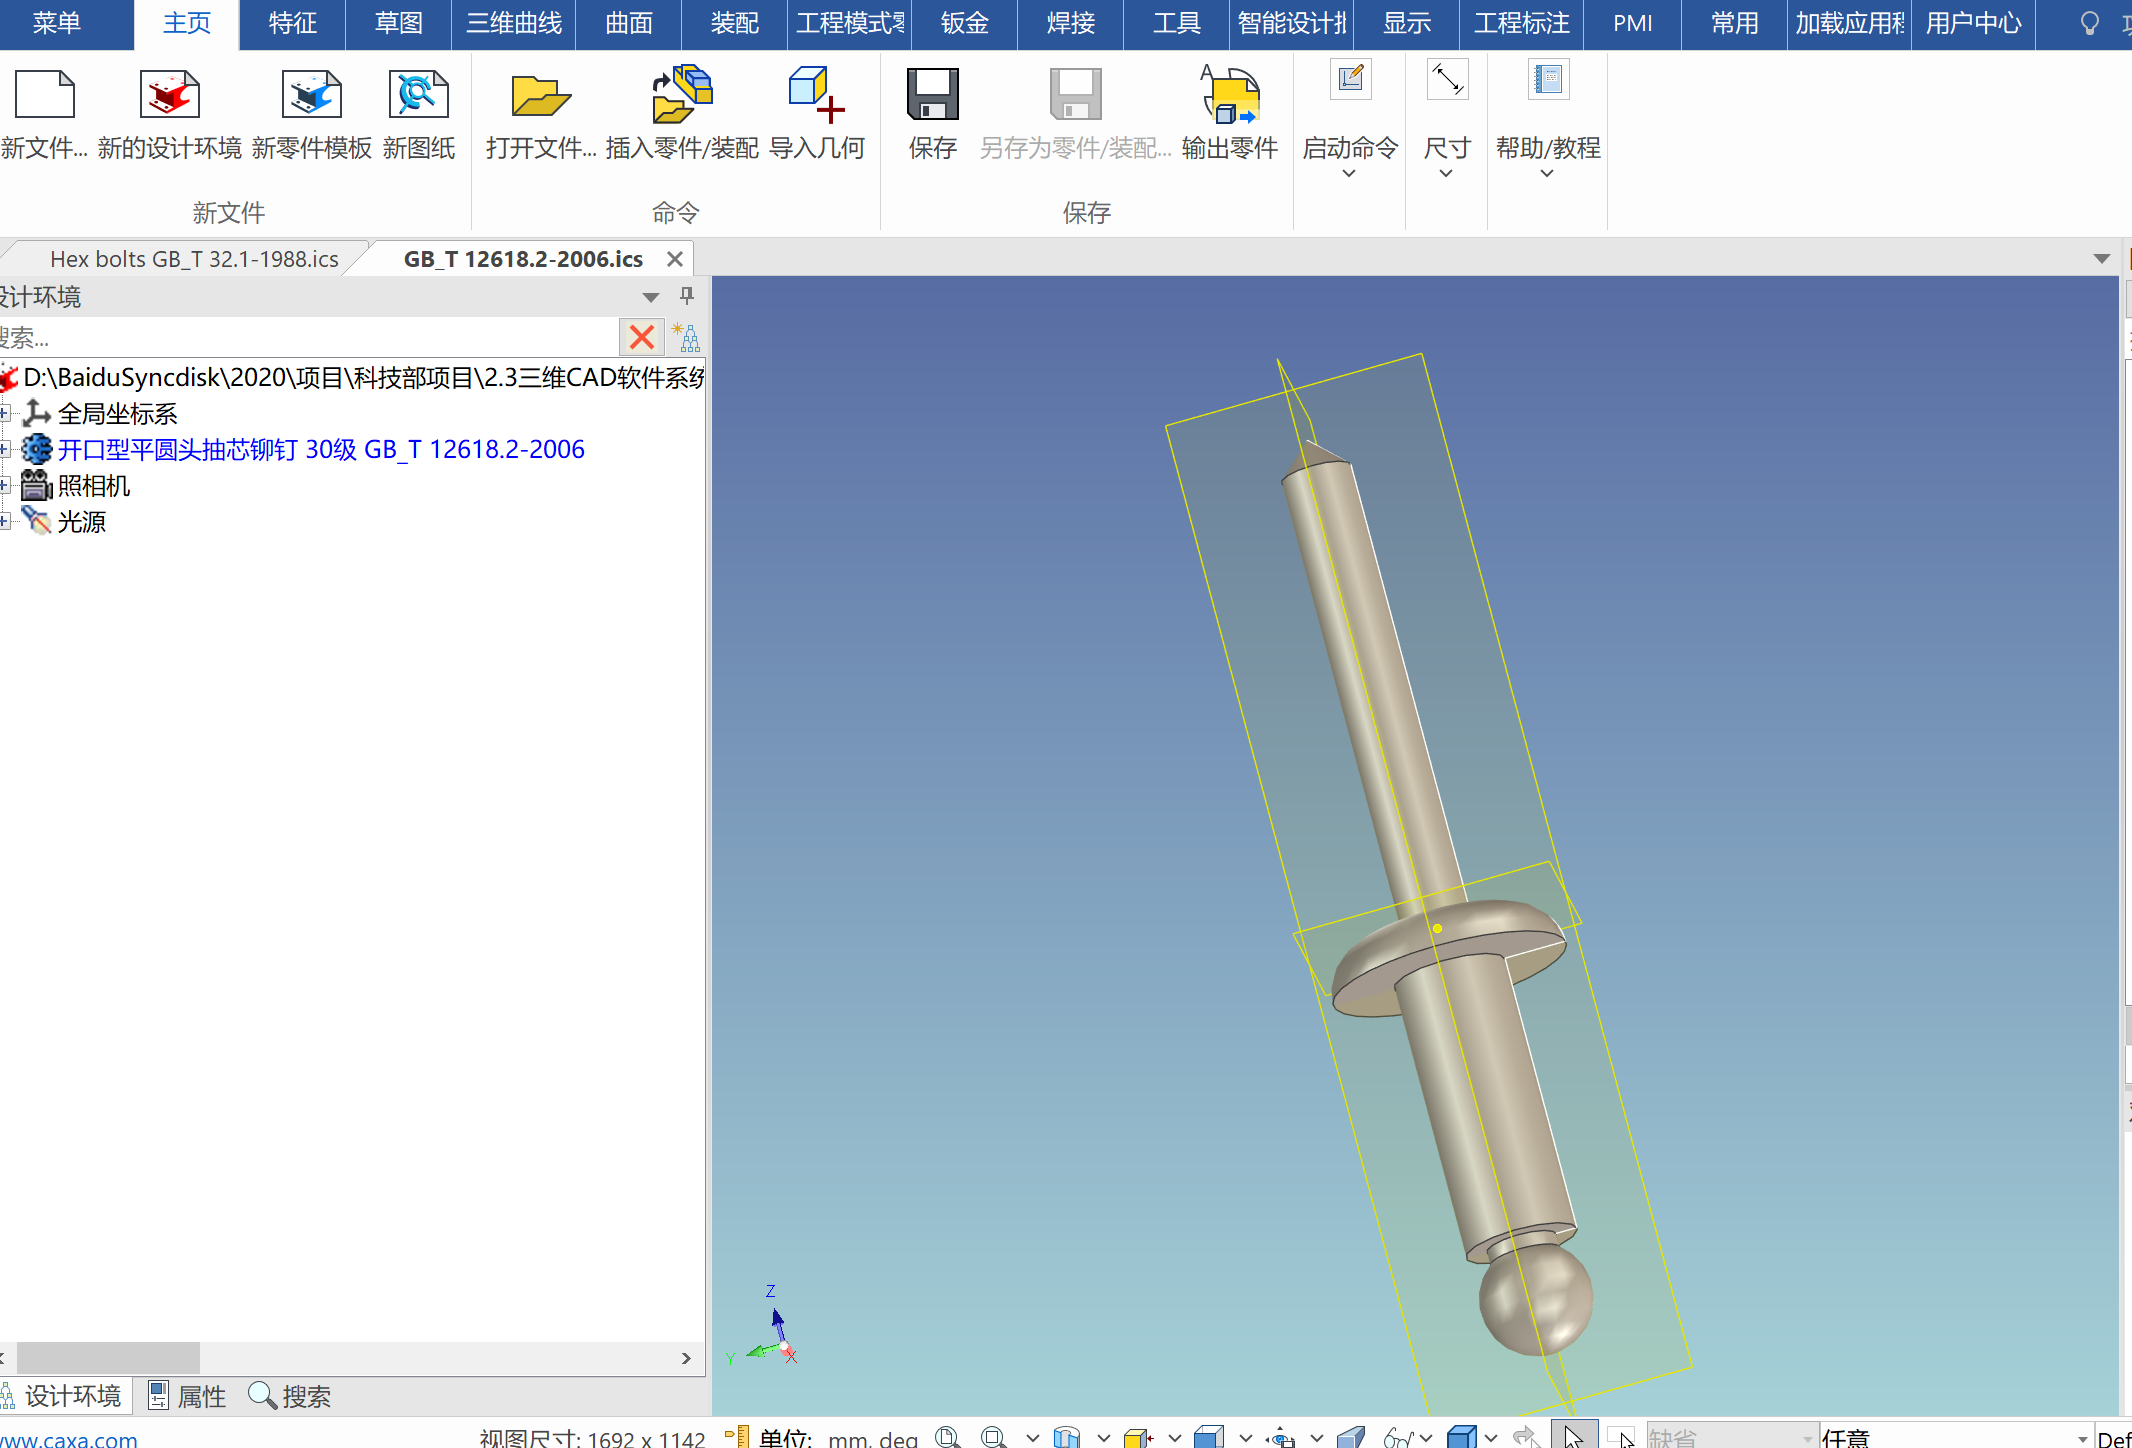Click the lightbulb icon in the ribbon tabs

tap(2089, 23)
